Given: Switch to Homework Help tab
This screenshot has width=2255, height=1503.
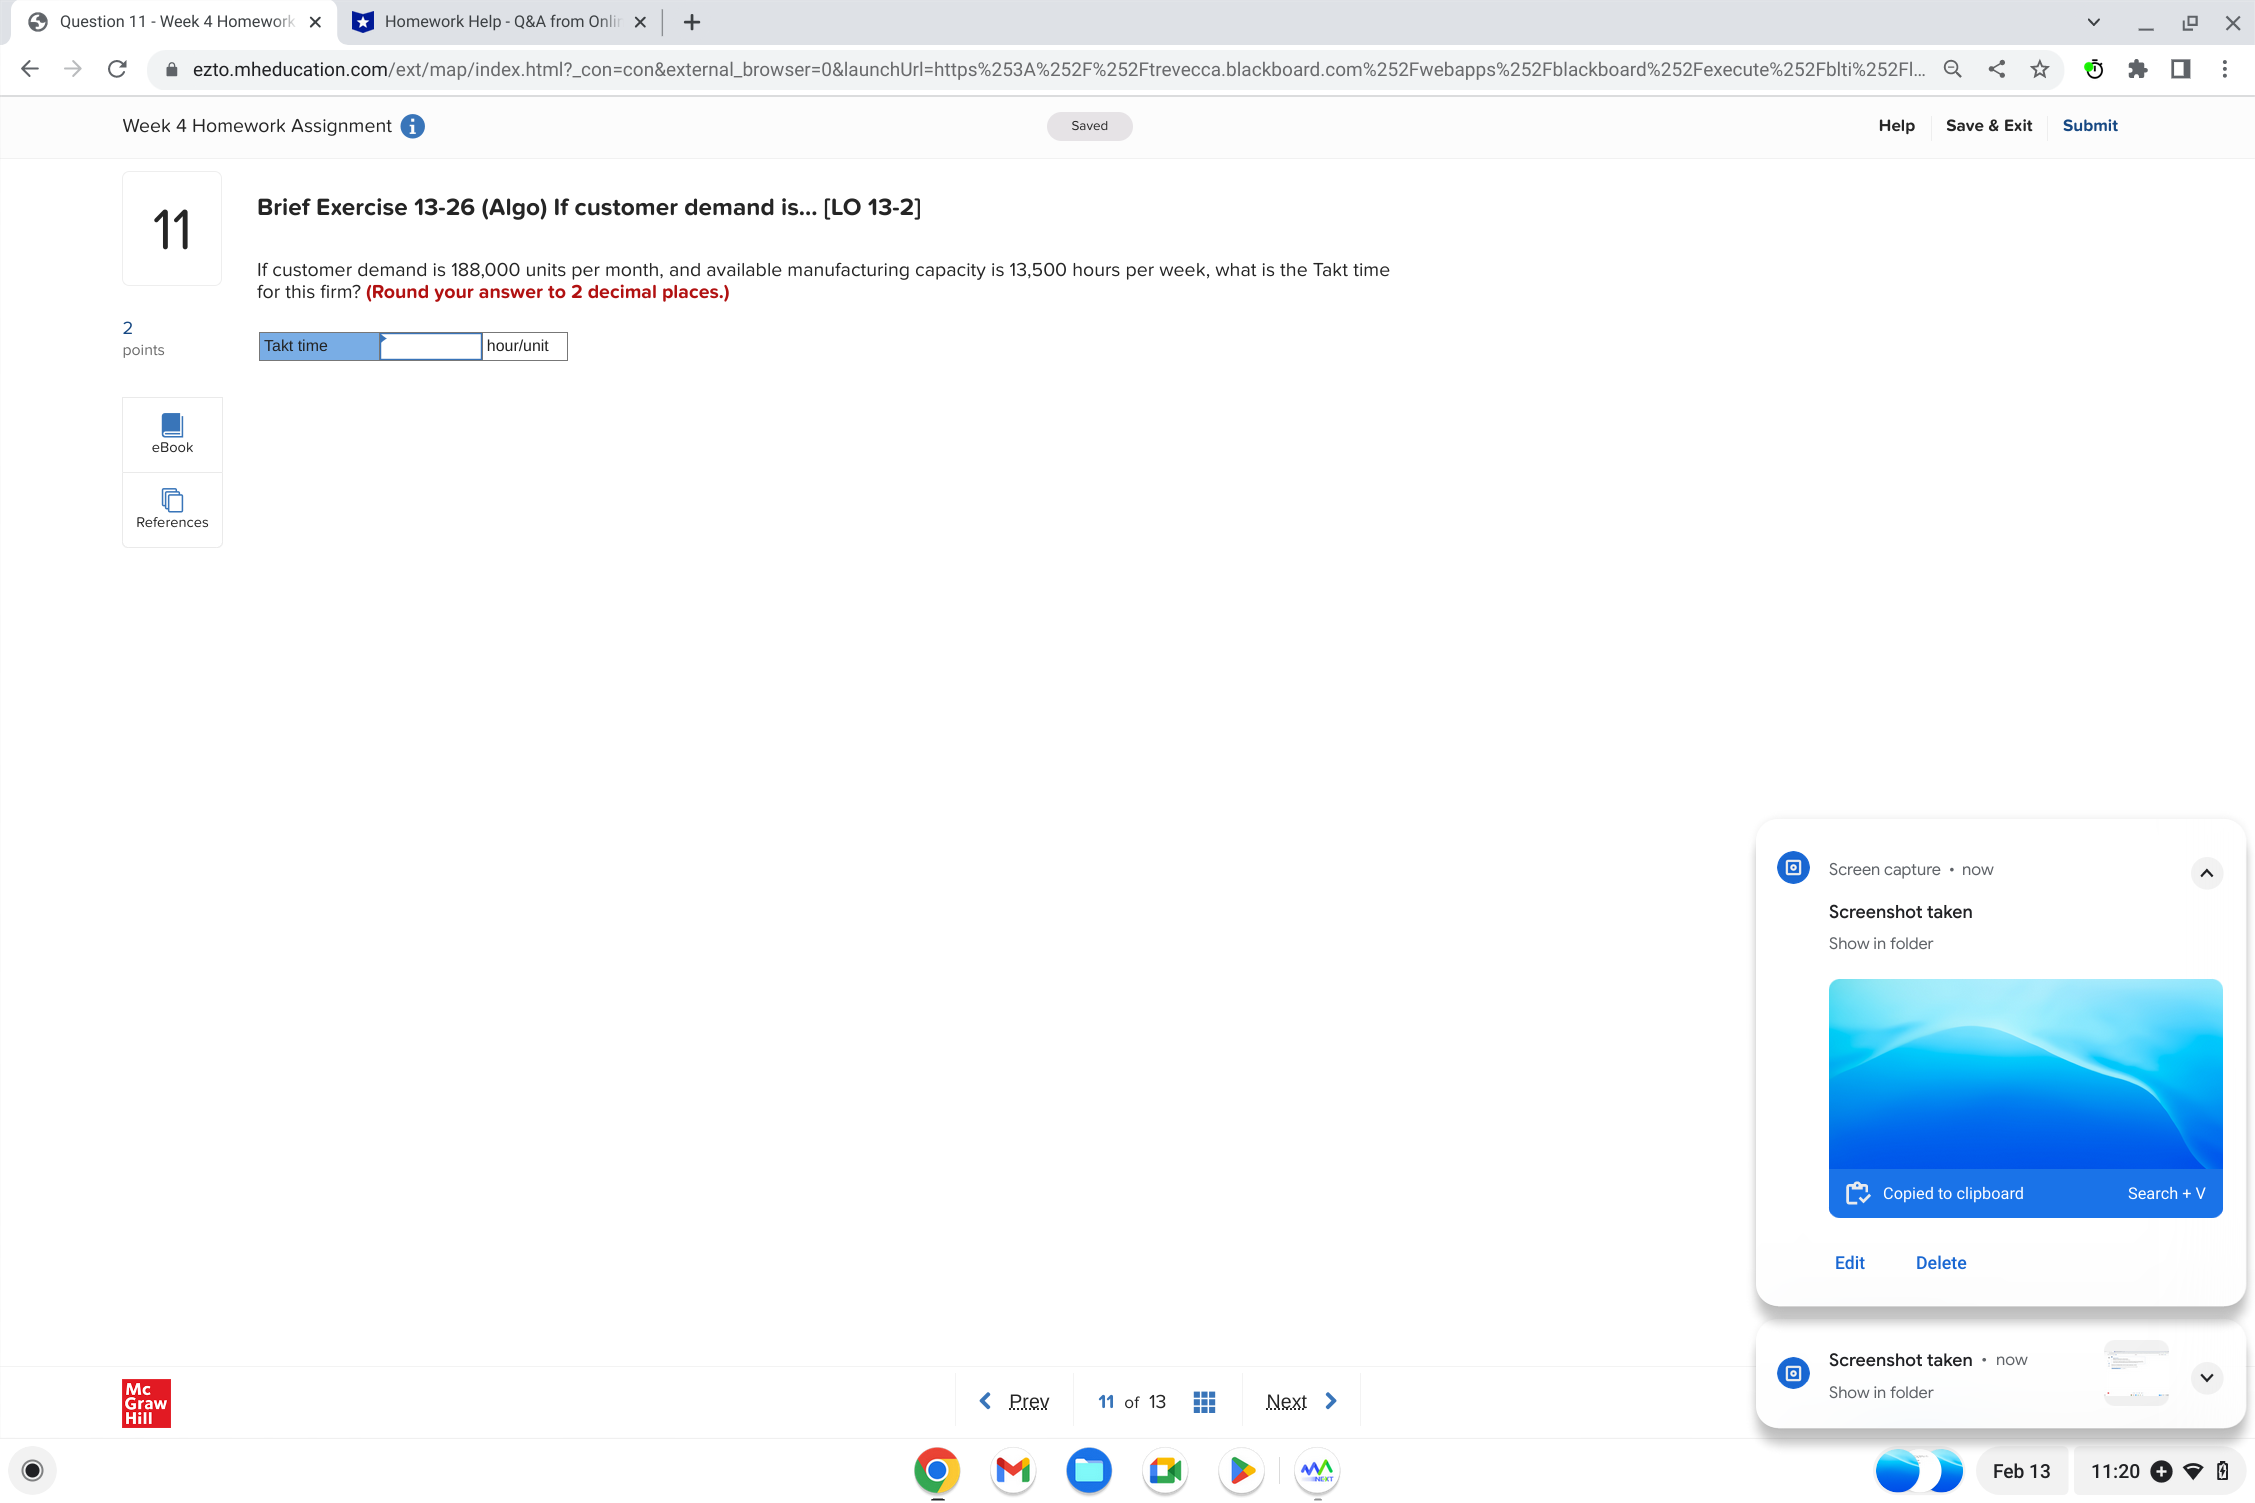Looking at the screenshot, I should (x=500, y=22).
